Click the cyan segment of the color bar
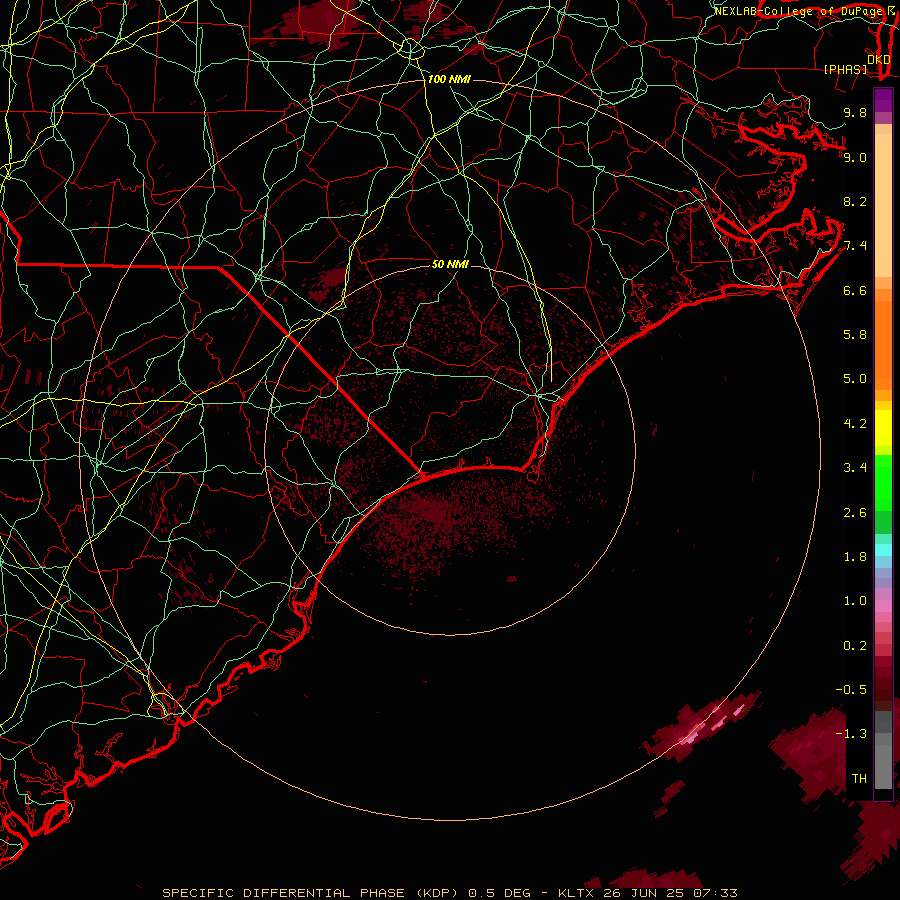Viewport: 900px width, 900px height. pyautogui.click(x=883, y=550)
